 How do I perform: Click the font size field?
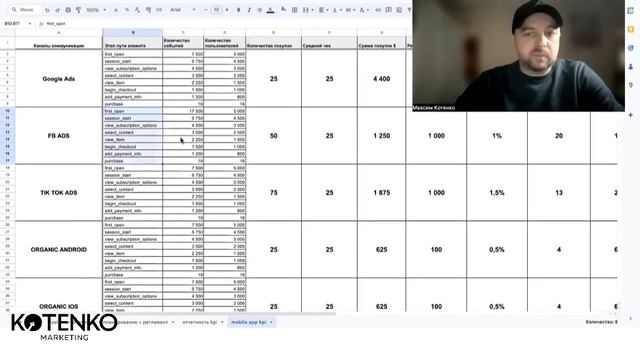[216, 10]
